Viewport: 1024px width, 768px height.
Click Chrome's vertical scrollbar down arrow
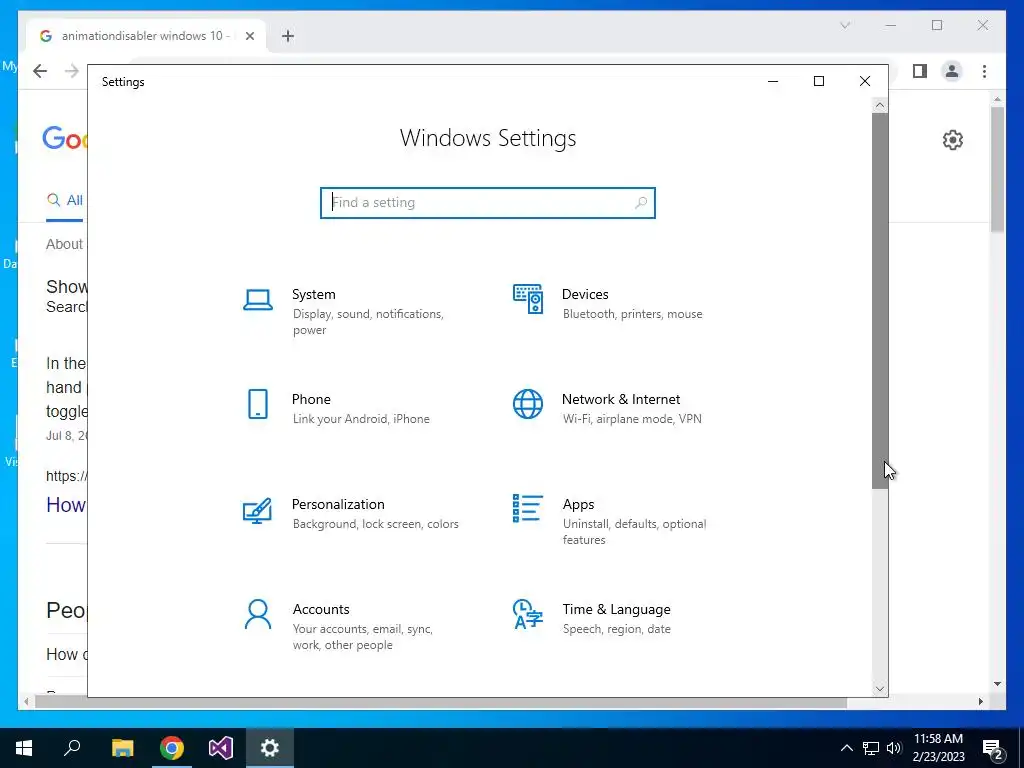[997, 684]
